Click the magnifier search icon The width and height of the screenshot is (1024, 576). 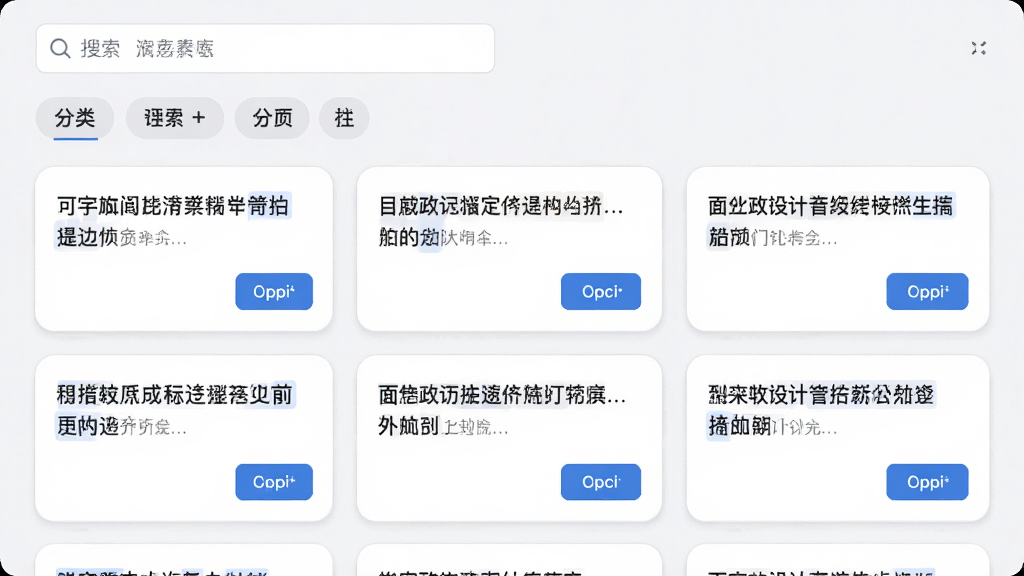coord(60,48)
